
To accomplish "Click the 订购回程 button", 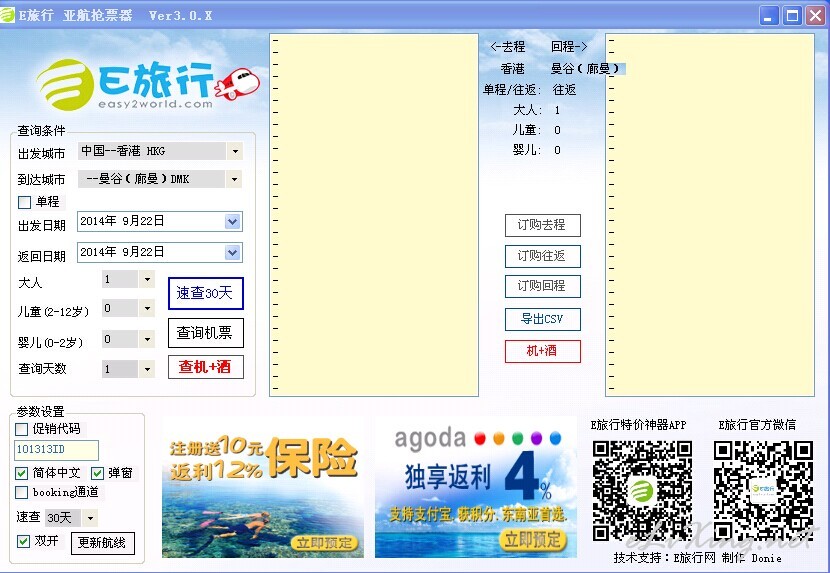I will pyautogui.click(x=543, y=286).
